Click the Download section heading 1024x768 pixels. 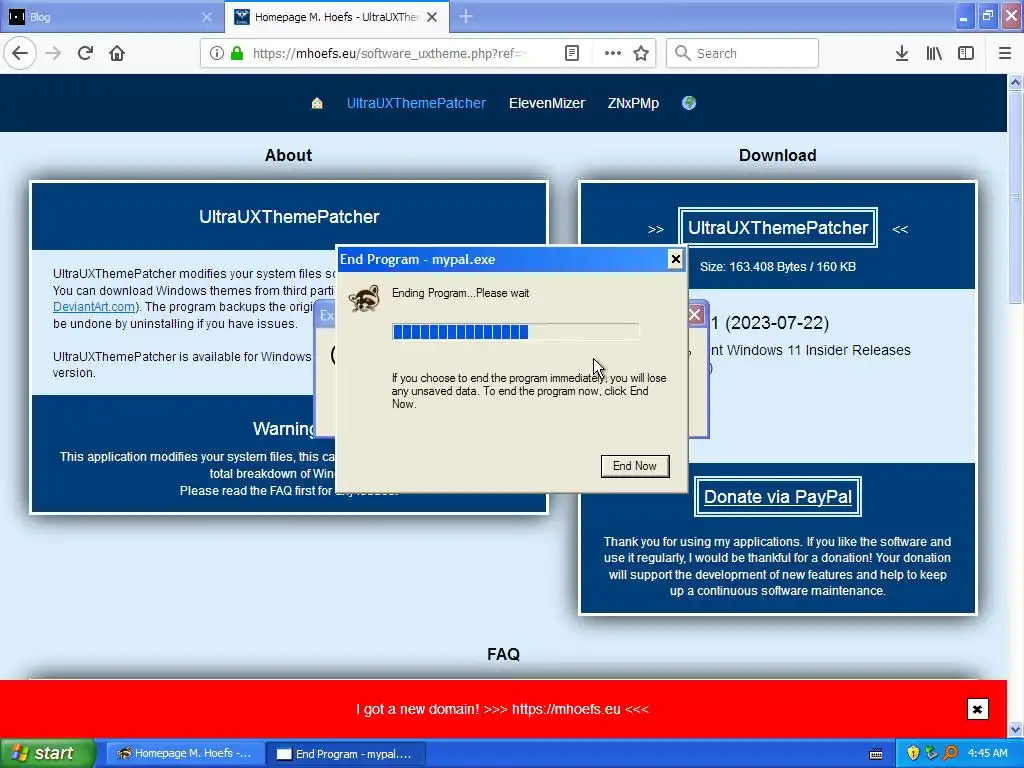click(778, 155)
